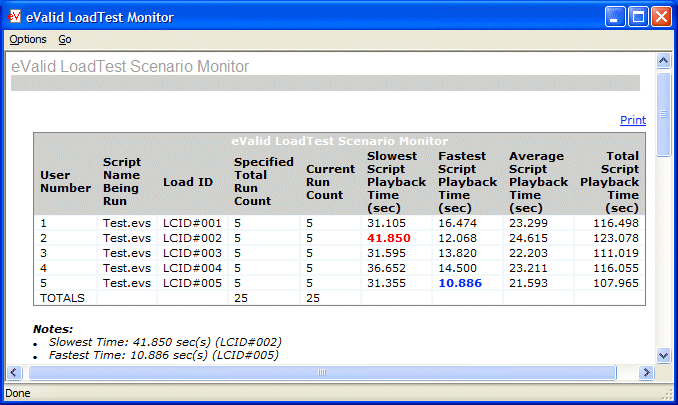This screenshot has width=678, height=405.
Task: Click the Done status bar text
Action: (18, 393)
